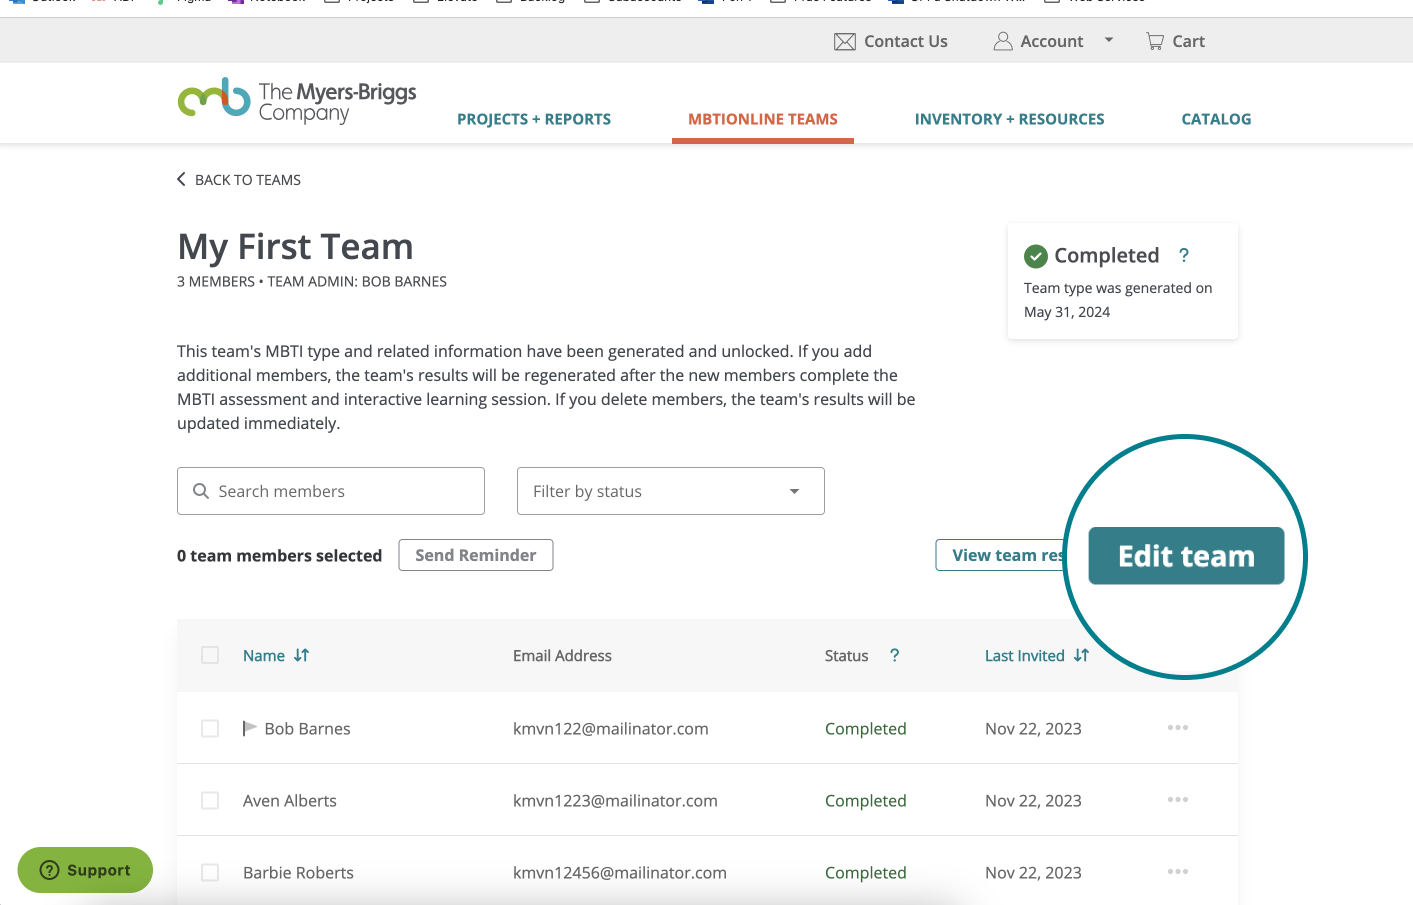Click the name Aven Alberts
Image resolution: width=1413 pixels, height=905 pixels.
click(x=290, y=801)
